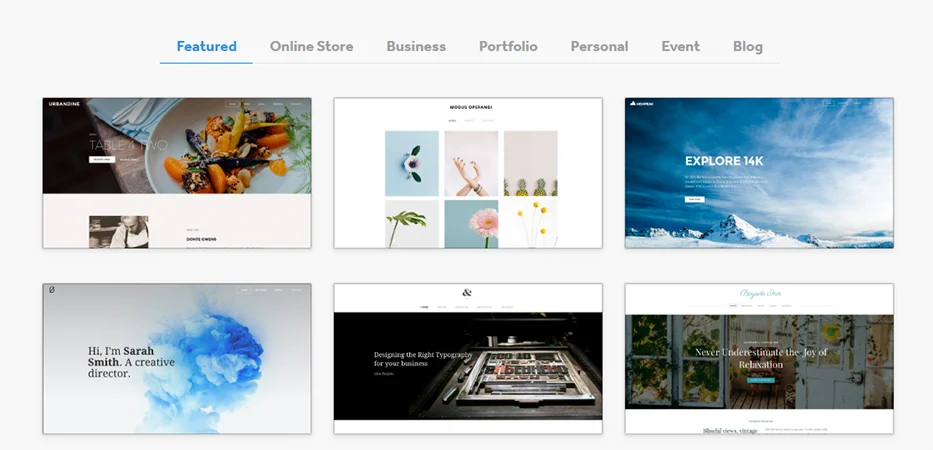Select the Featured tab

[206, 46]
